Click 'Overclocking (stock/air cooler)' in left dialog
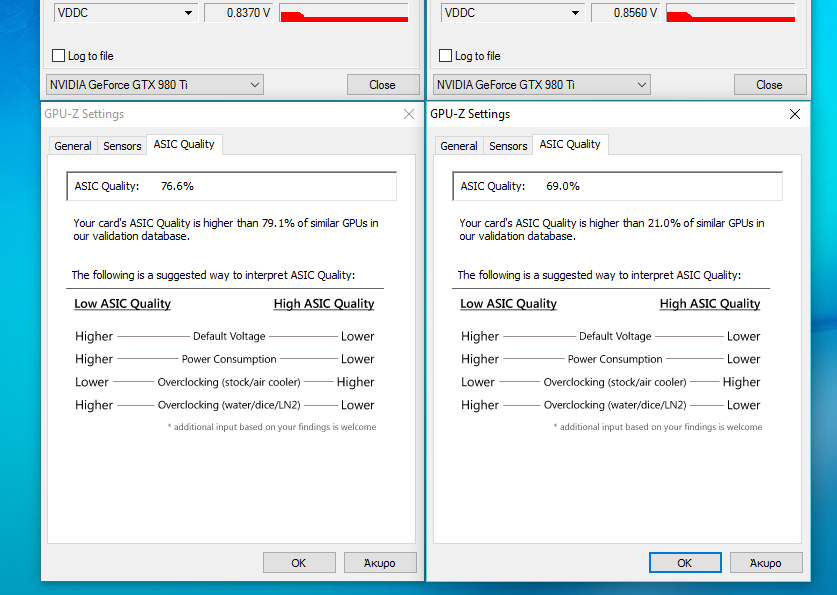This screenshot has height=595, width=837. tap(229, 382)
